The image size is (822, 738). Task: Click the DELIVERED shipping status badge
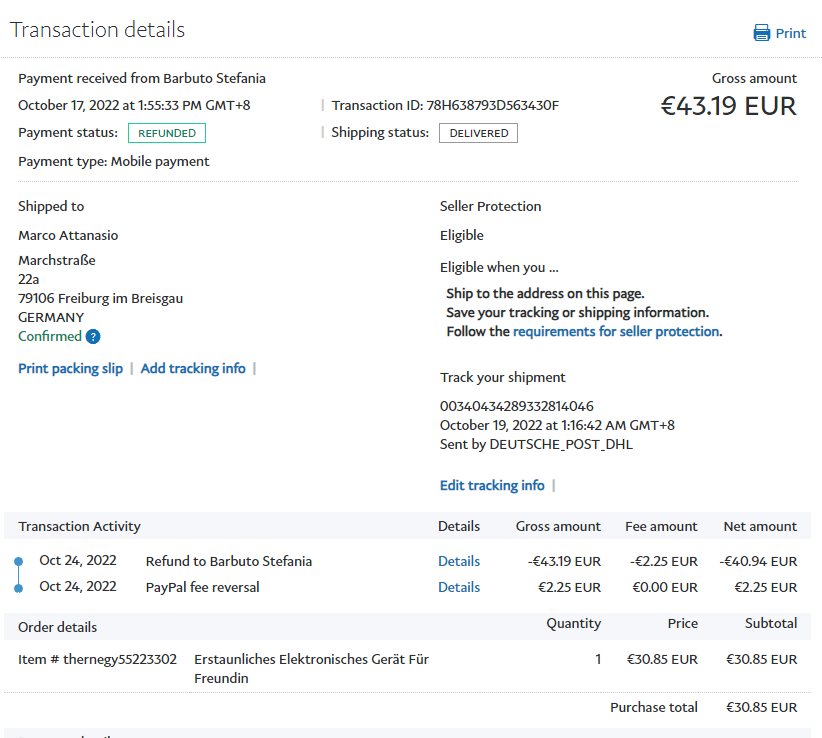tap(478, 133)
